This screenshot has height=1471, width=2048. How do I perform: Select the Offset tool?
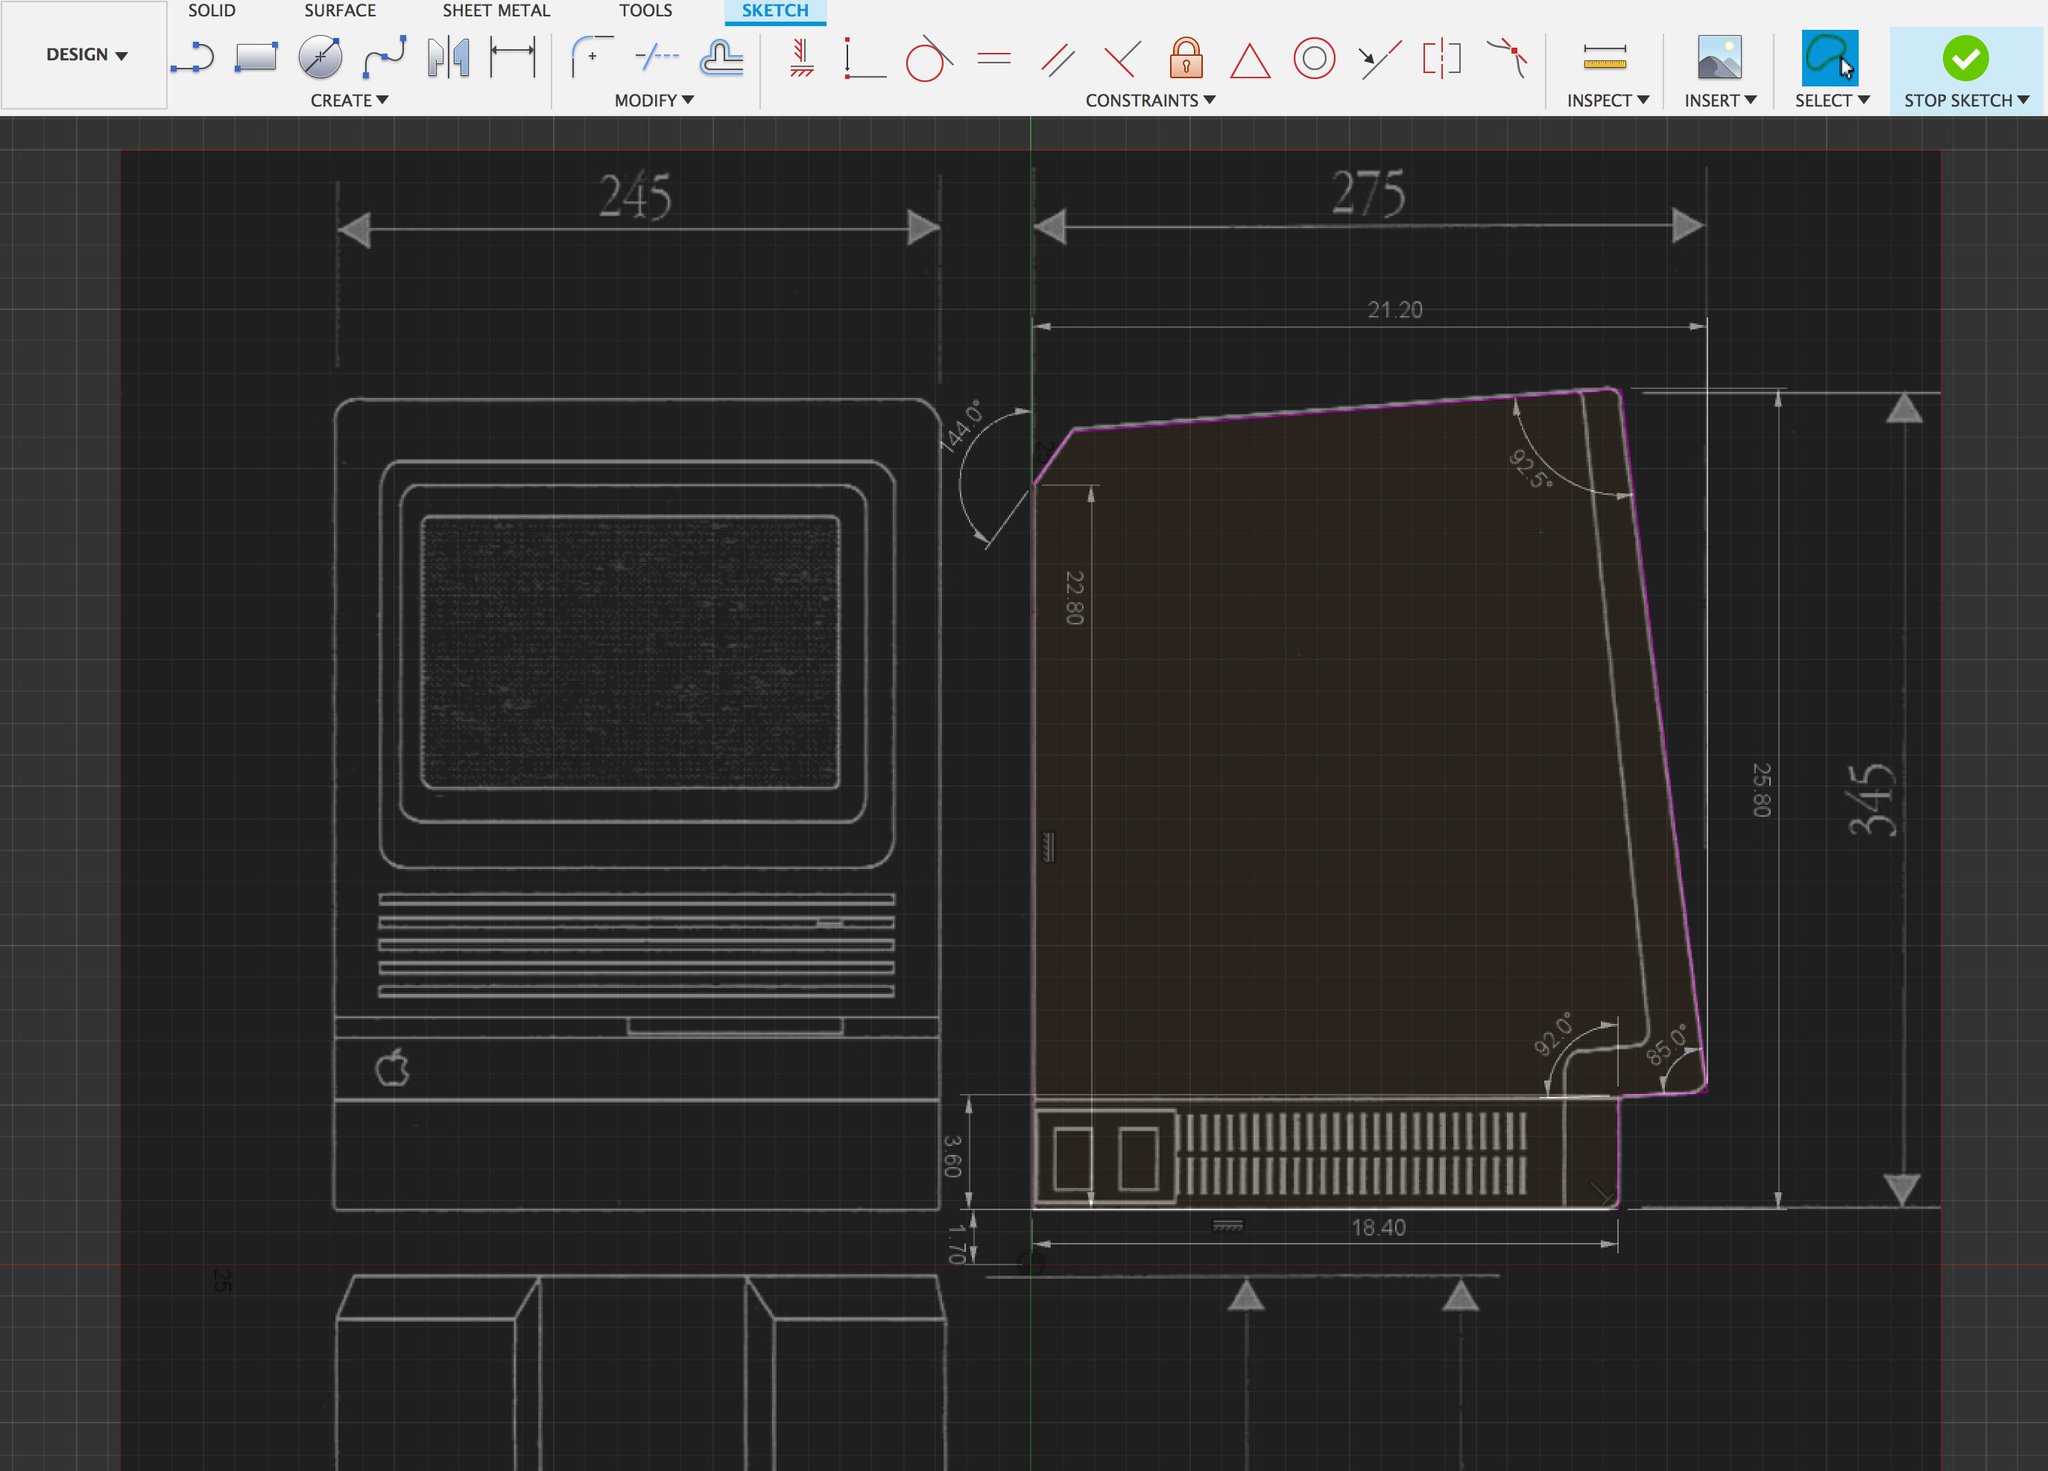coord(721,58)
